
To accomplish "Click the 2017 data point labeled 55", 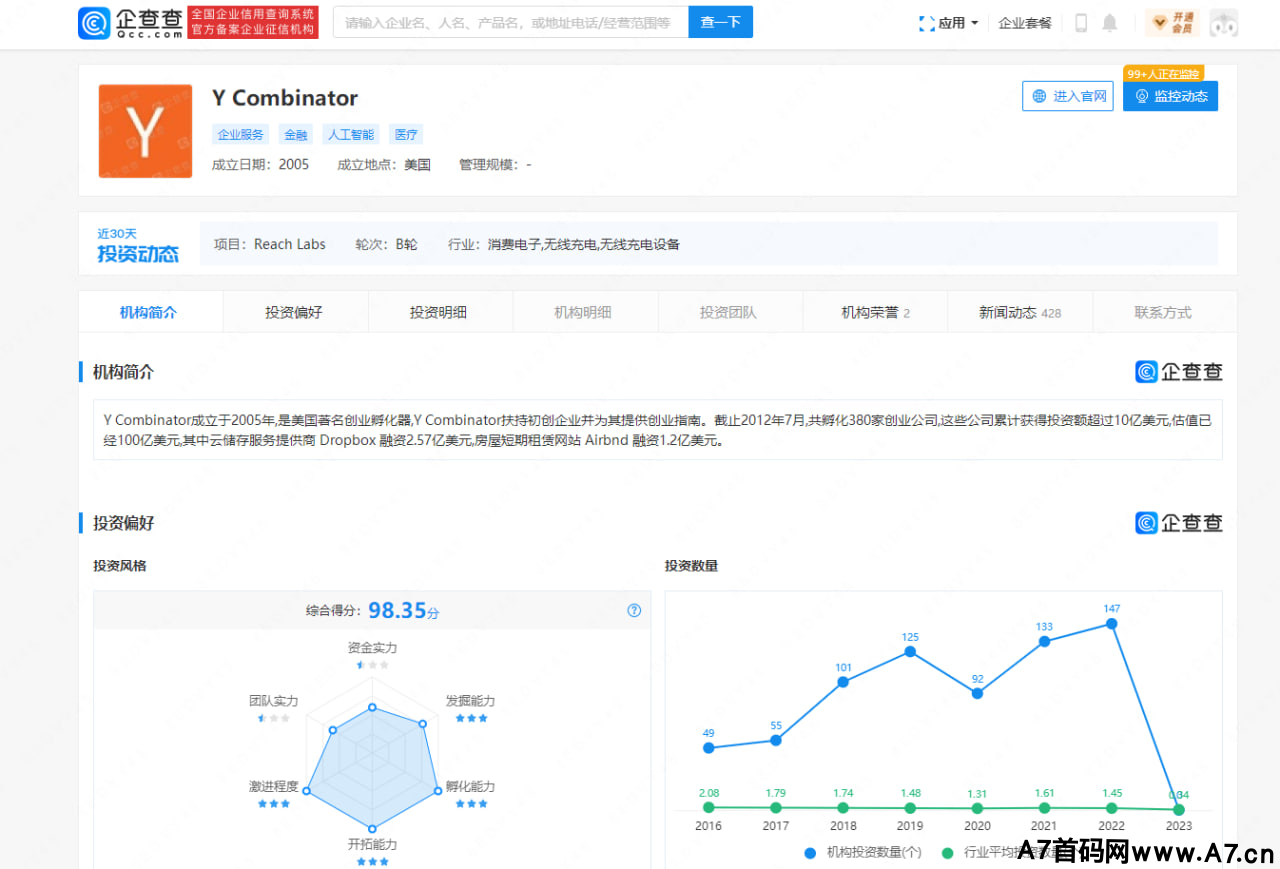I will [x=776, y=740].
